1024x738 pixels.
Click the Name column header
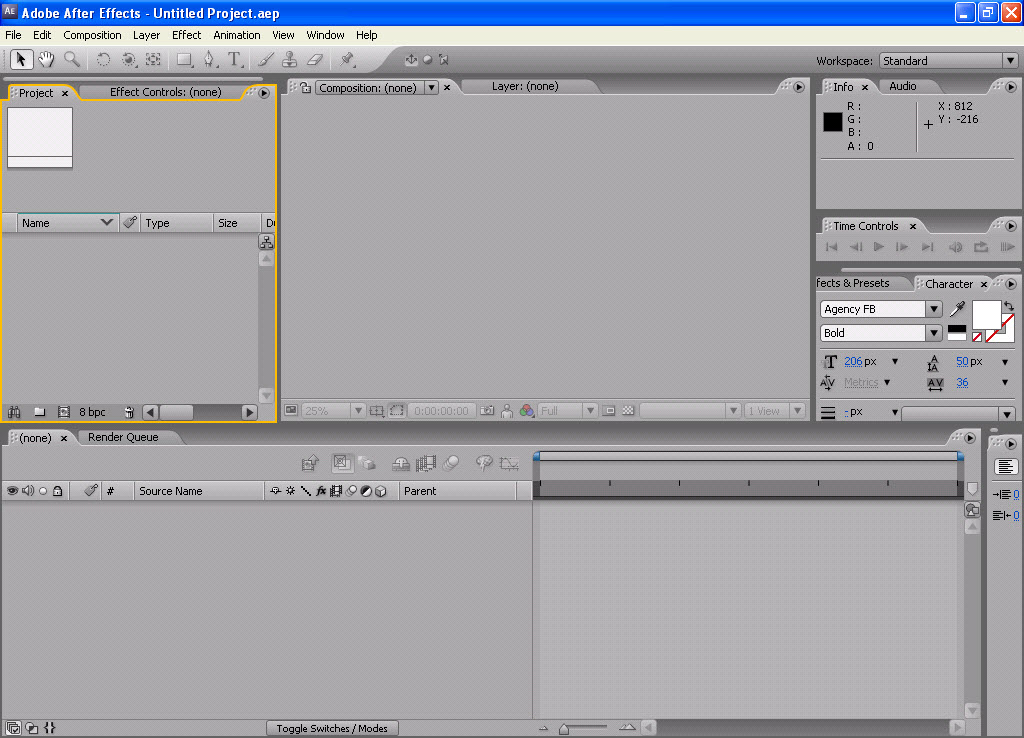(x=68, y=223)
